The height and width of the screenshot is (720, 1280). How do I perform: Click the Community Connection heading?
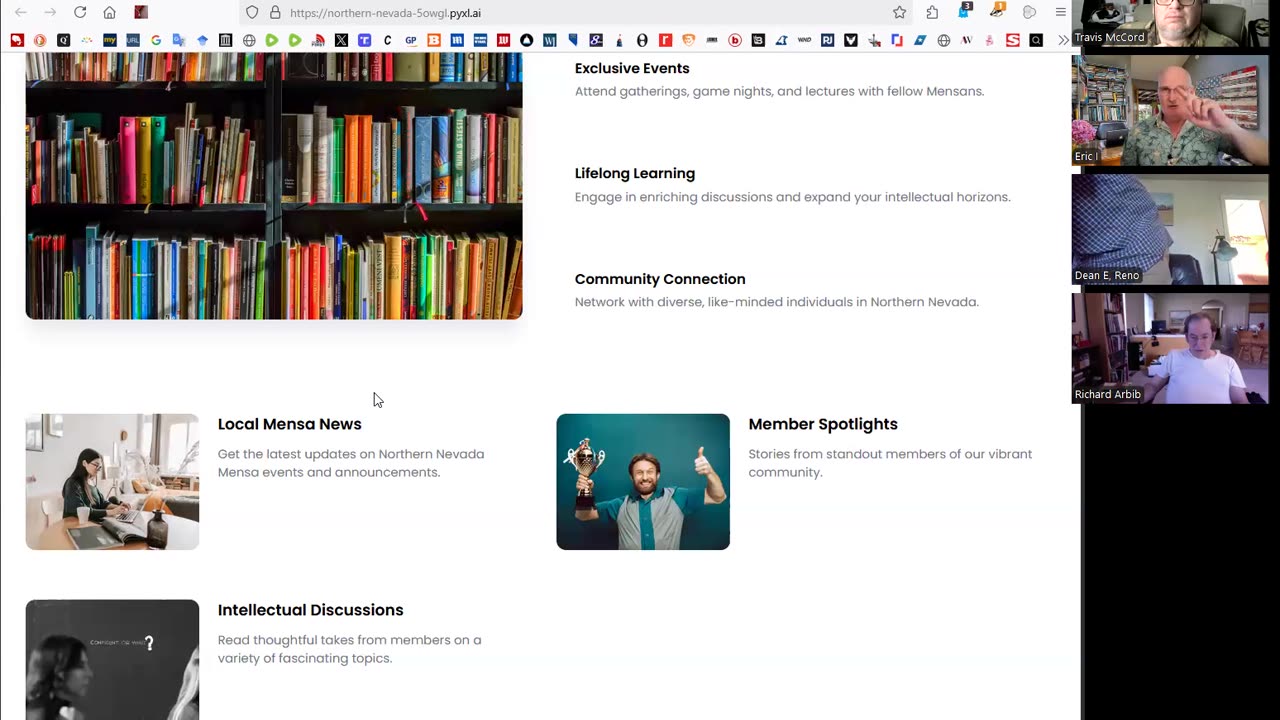click(660, 279)
